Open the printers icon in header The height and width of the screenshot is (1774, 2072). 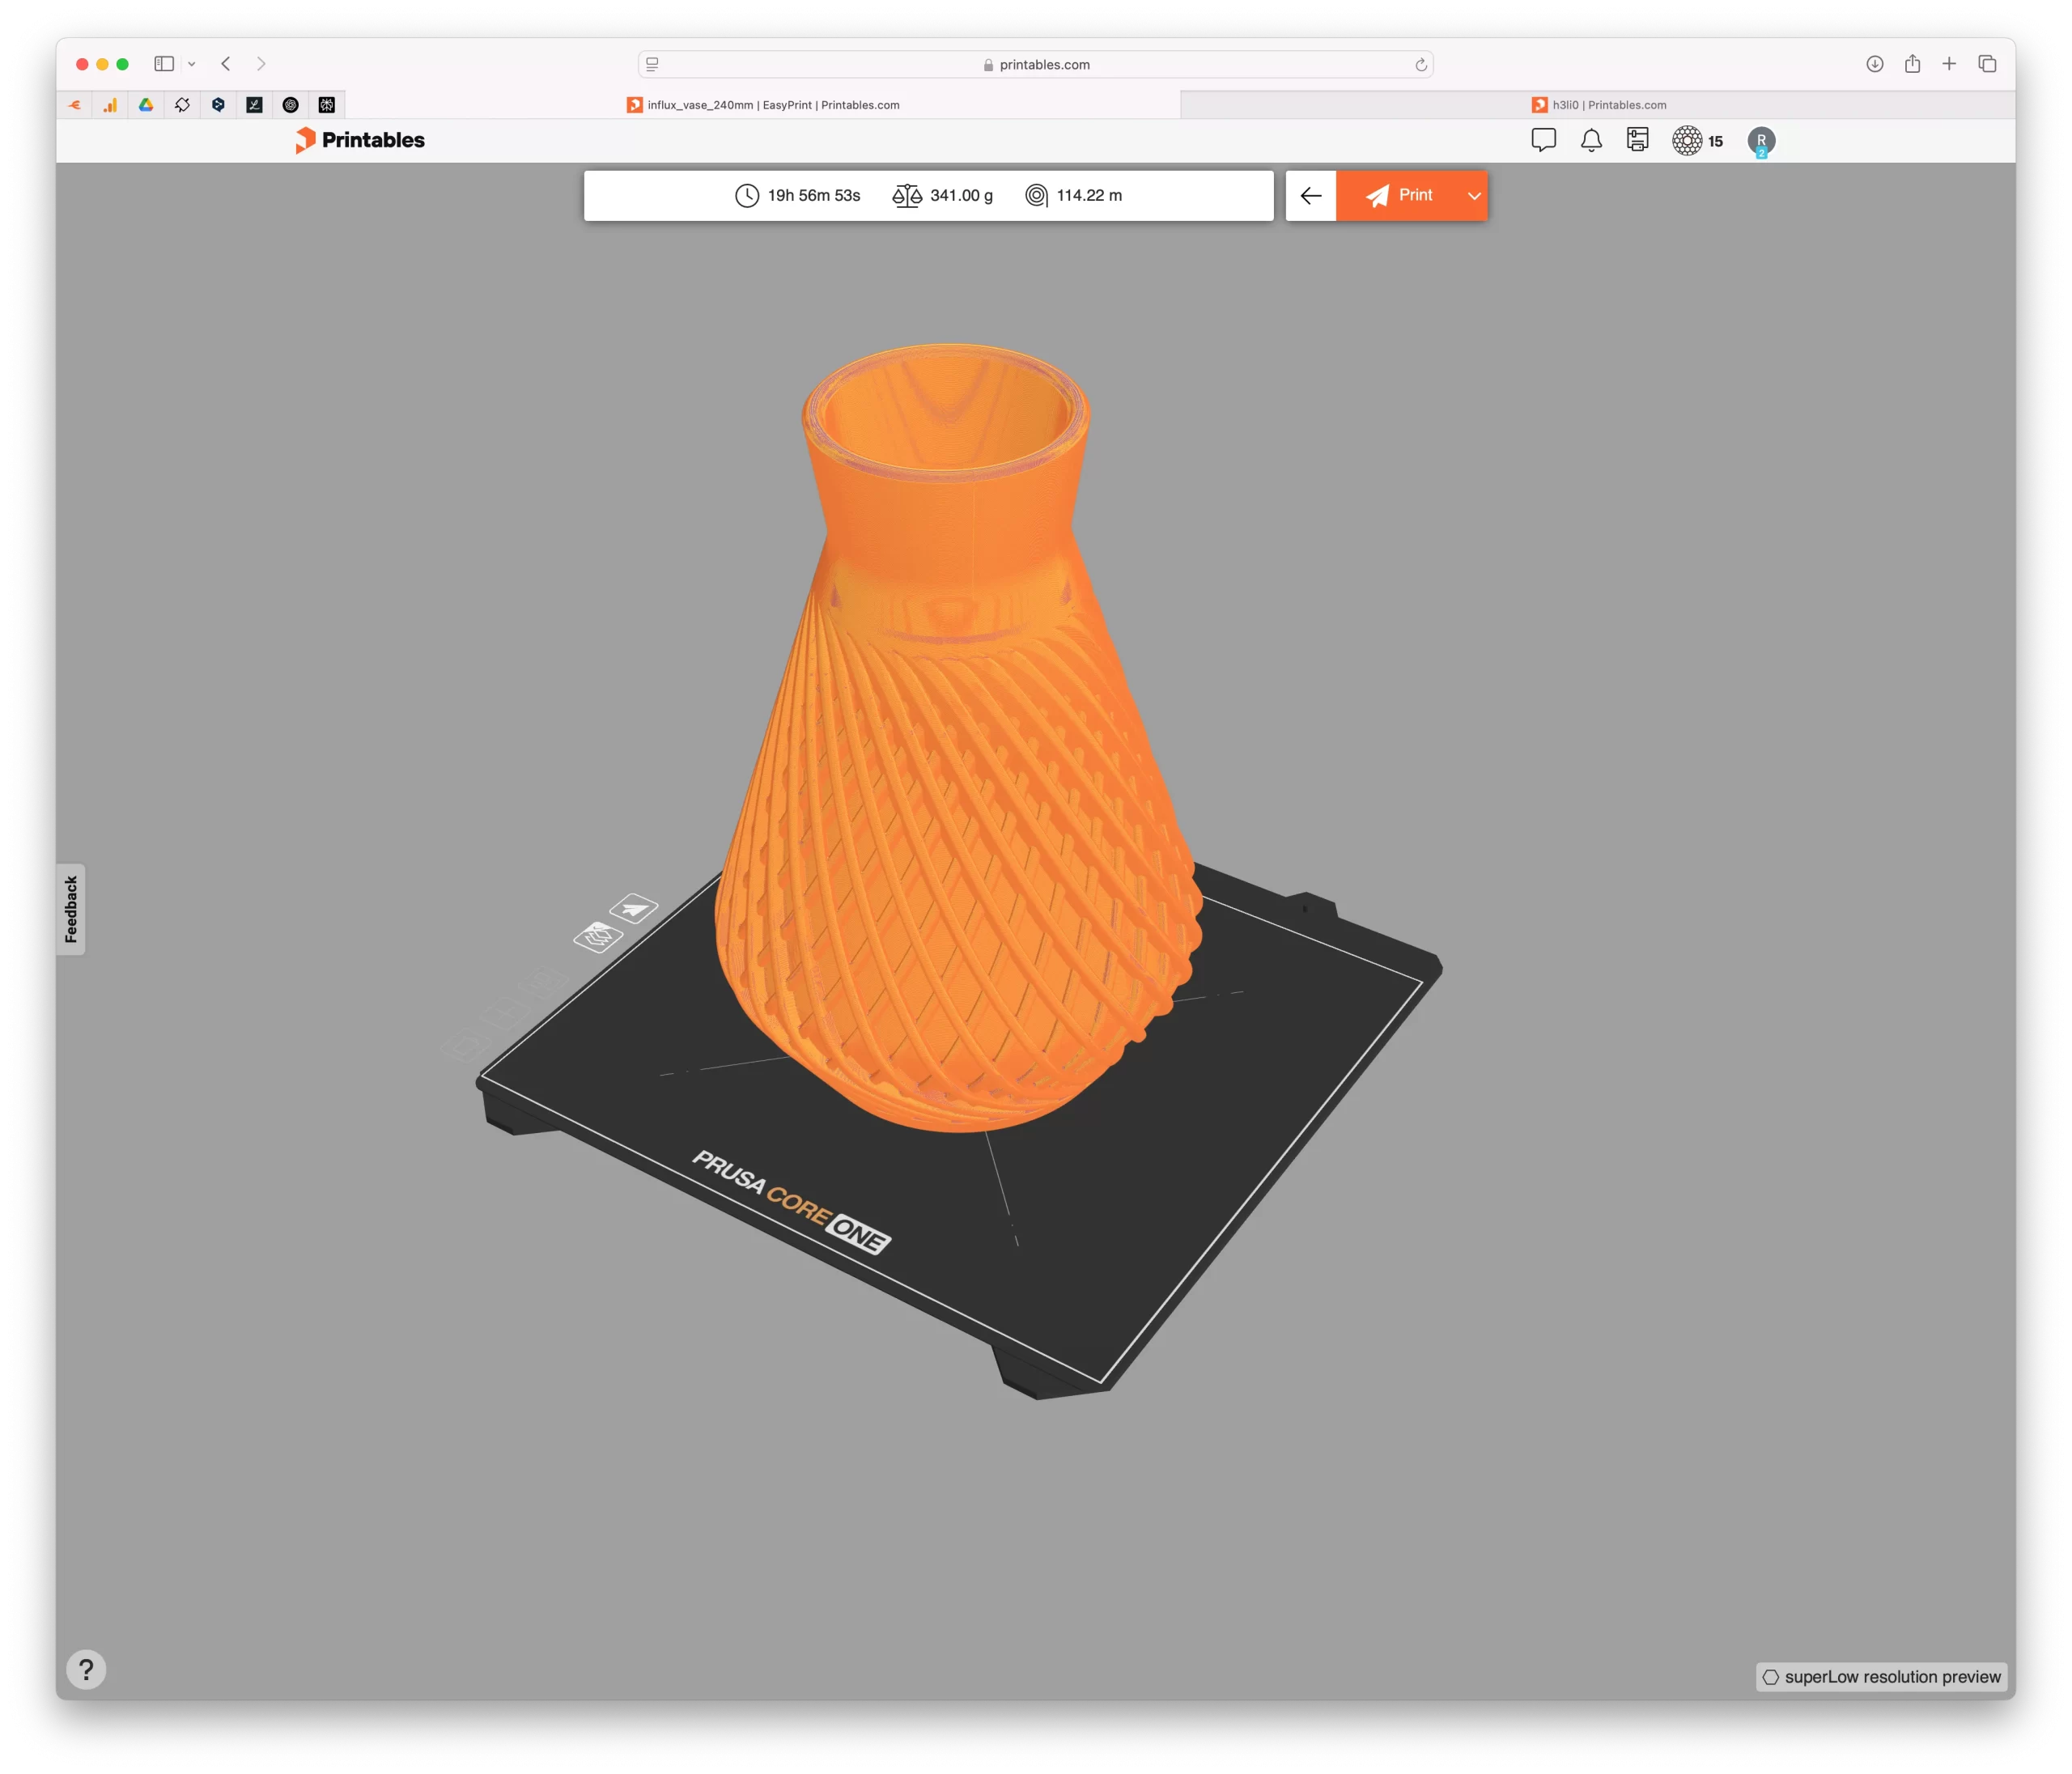(1637, 140)
